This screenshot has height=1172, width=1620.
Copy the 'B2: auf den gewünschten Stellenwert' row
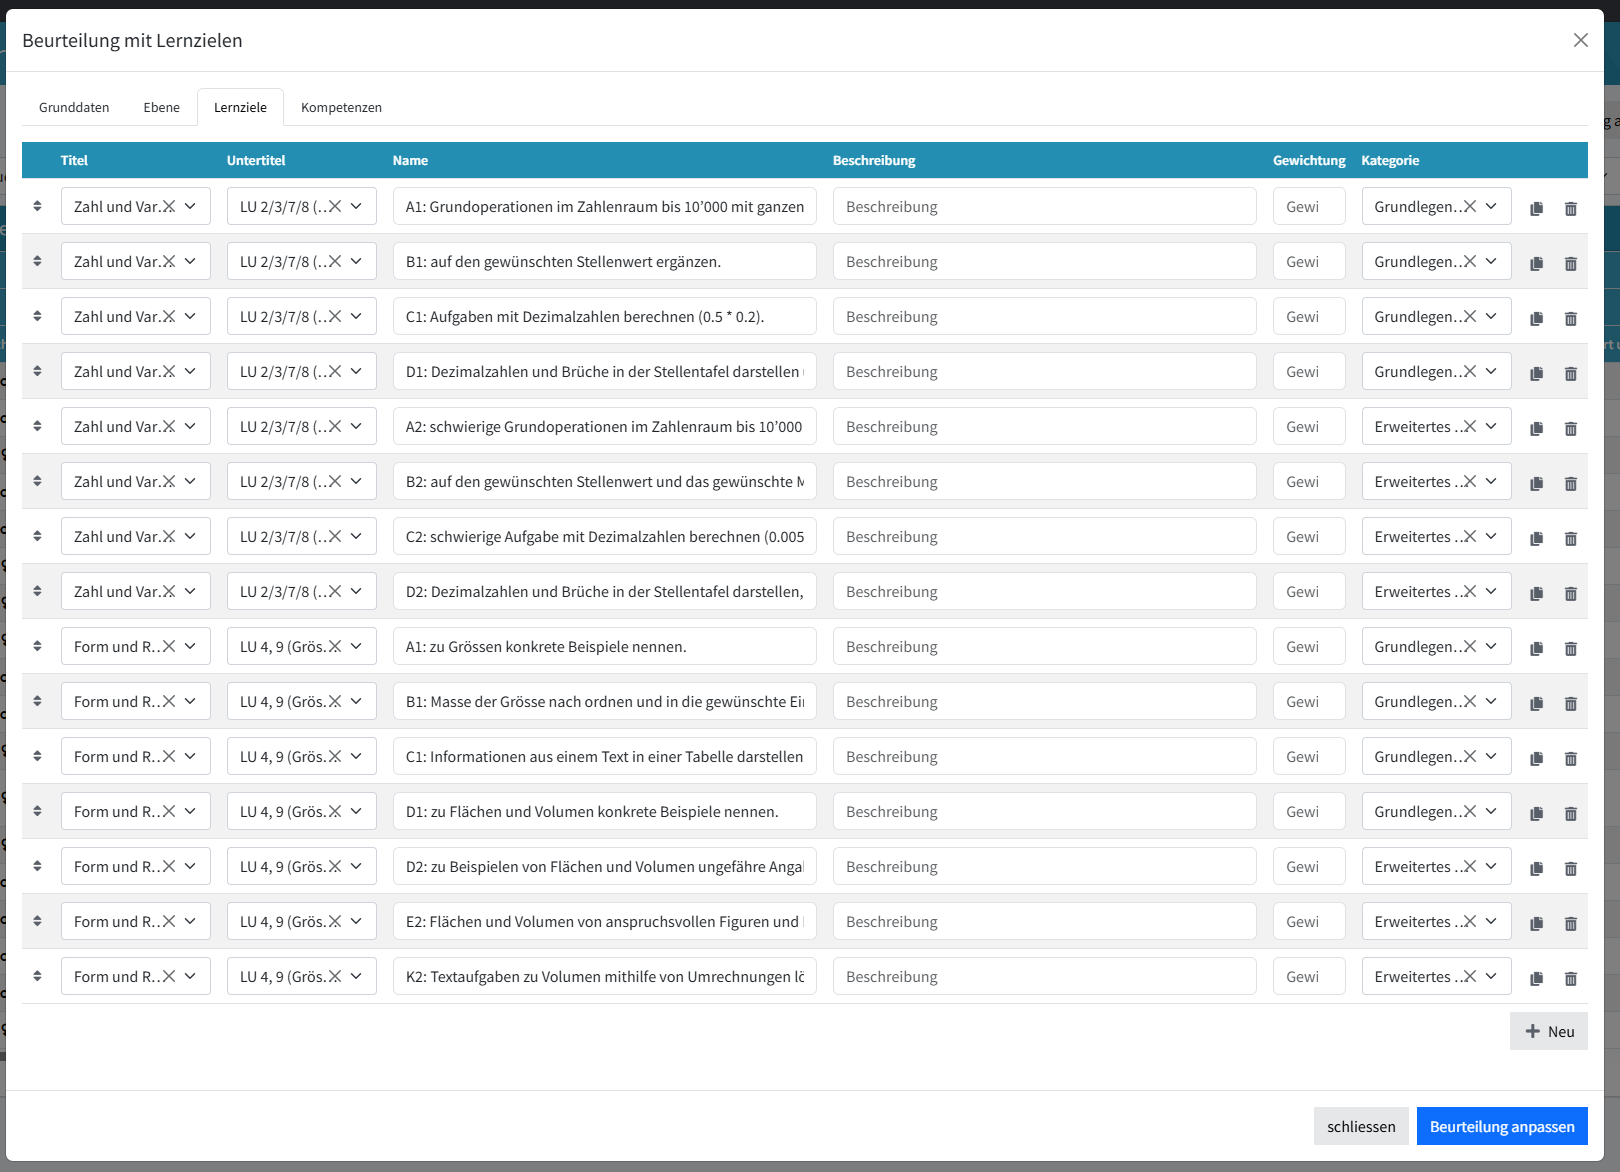(1537, 483)
